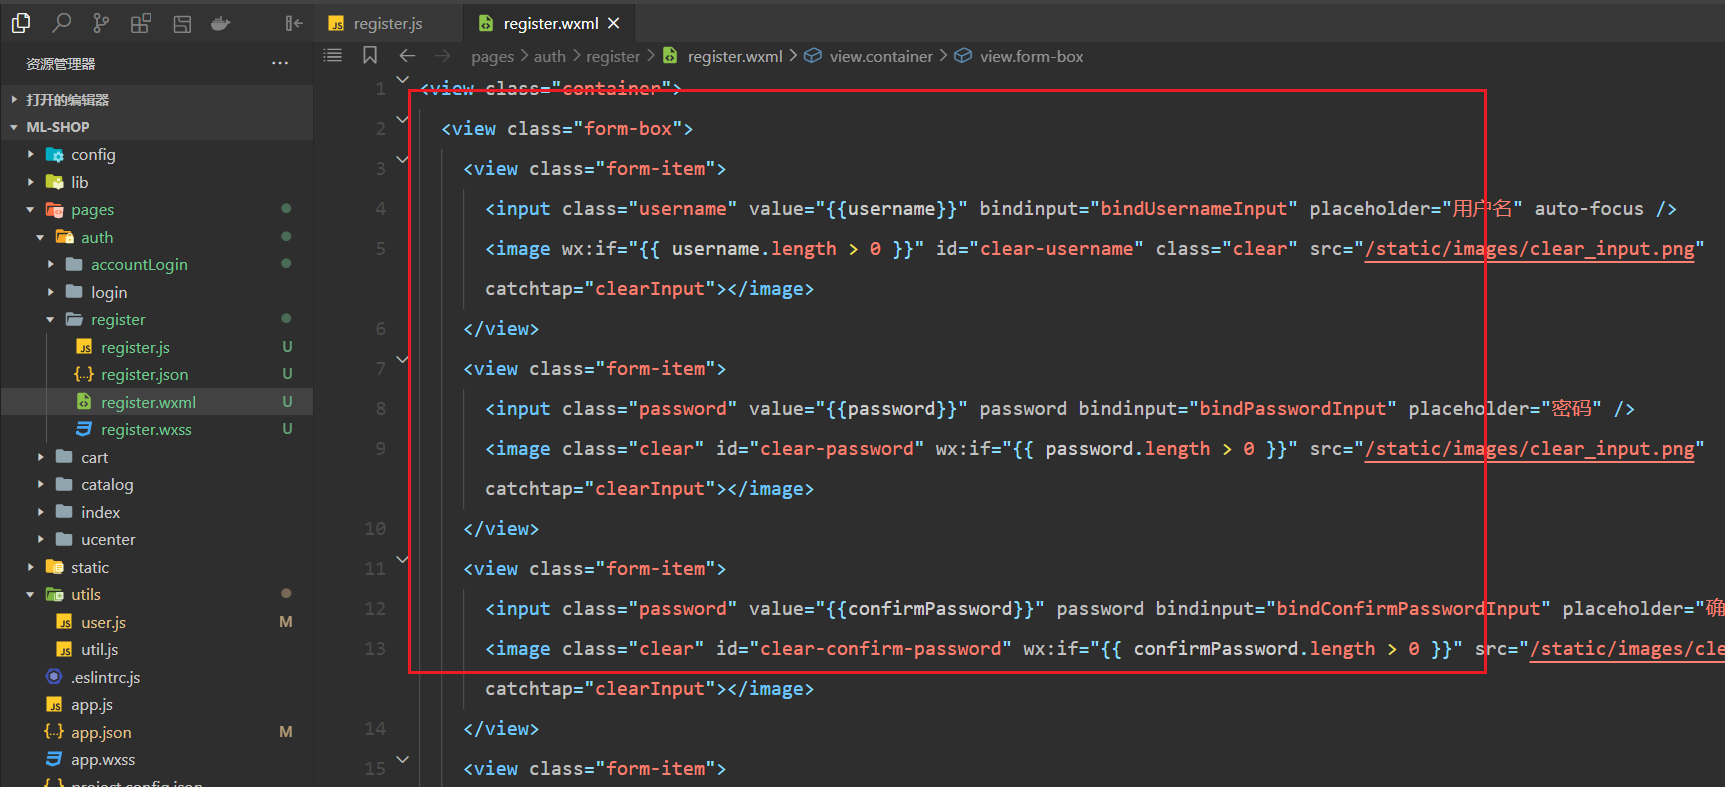
Task: Collapse the sidebar using the arrow icon
Action: (293, 23)
